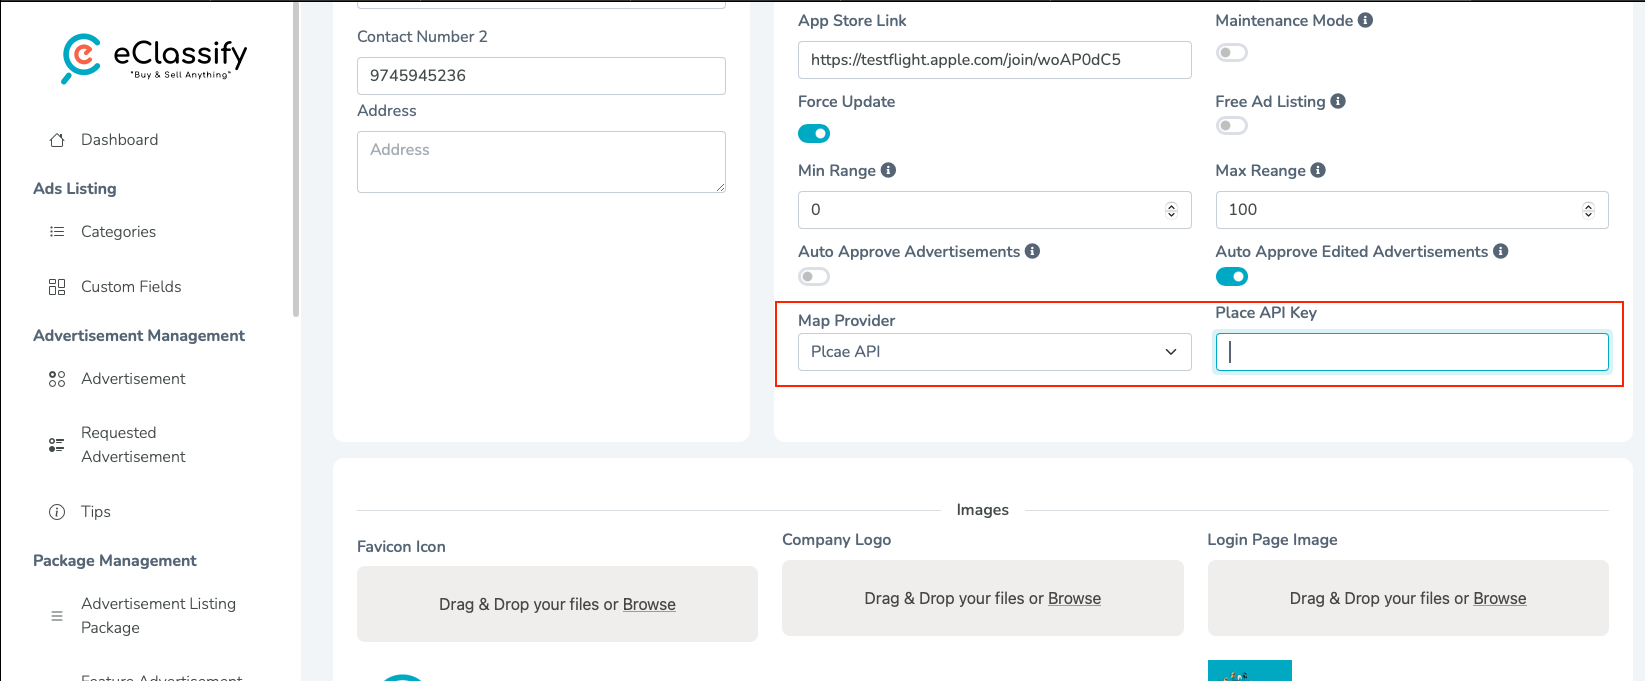Click the Min Range number field
1645x681 pixels.
(995, 210)
